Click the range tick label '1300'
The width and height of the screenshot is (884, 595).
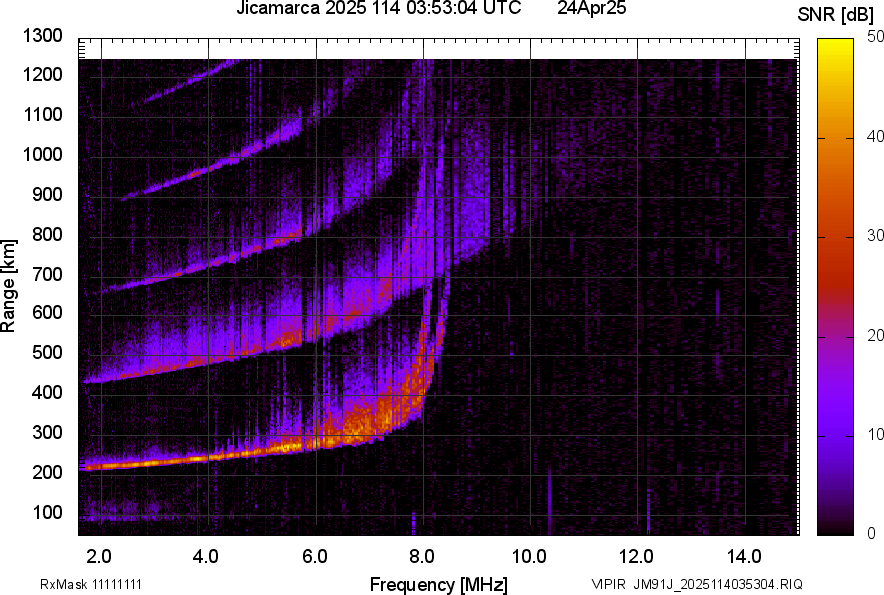(x=42, y=36)
